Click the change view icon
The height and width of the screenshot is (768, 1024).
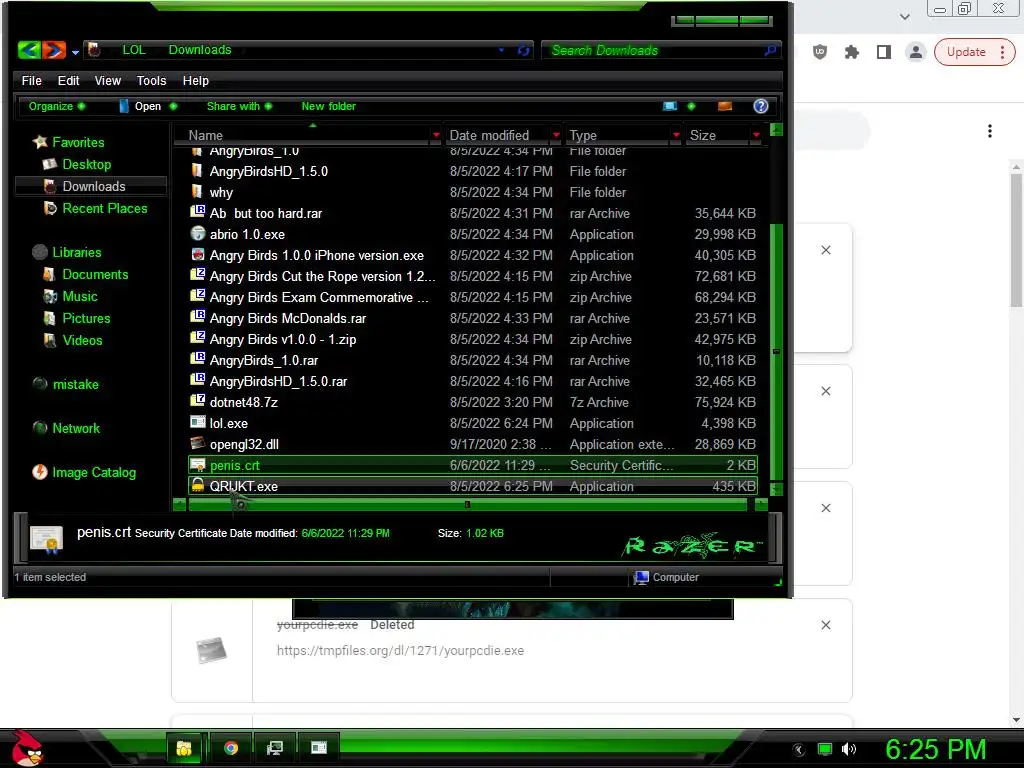tap(670, 106)
